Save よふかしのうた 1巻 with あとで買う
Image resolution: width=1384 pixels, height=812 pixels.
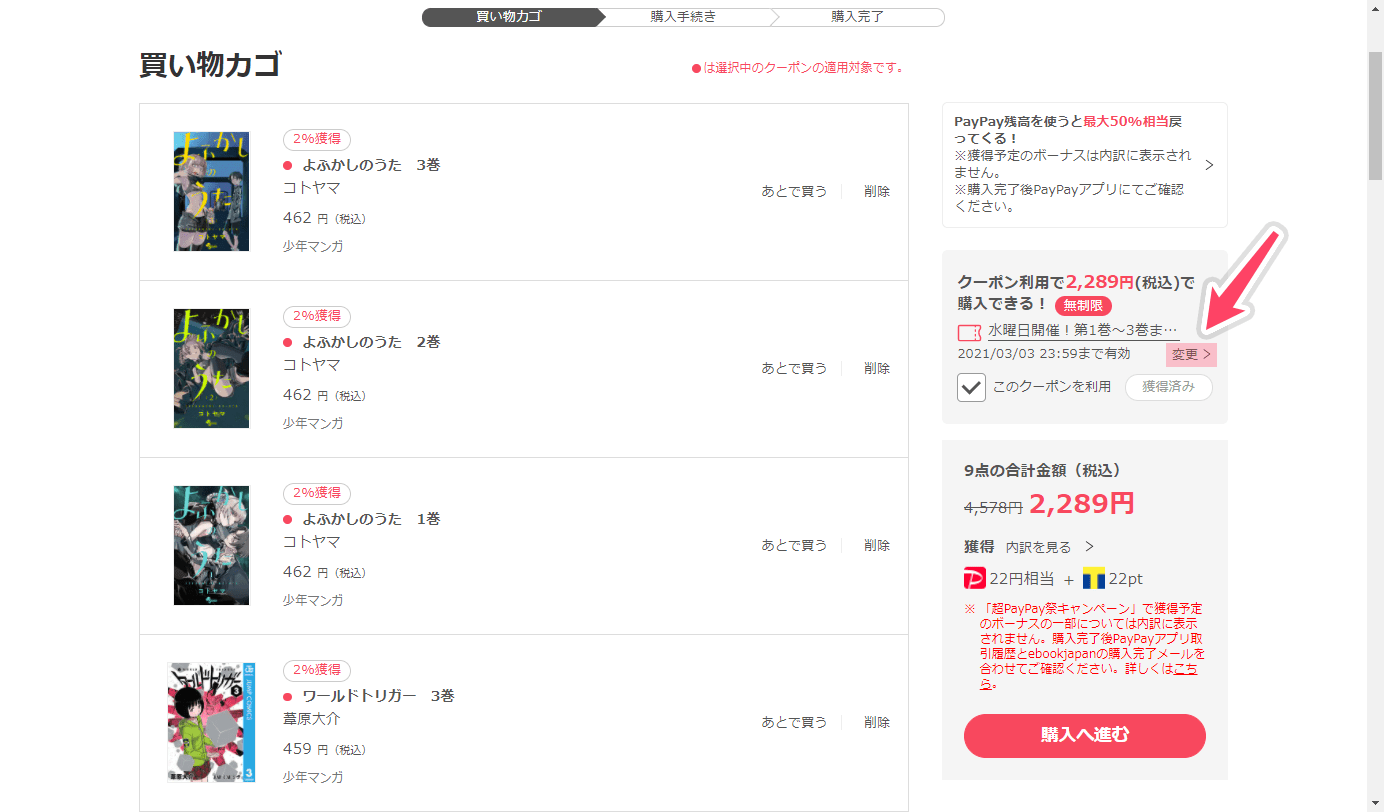pos(794,545)
